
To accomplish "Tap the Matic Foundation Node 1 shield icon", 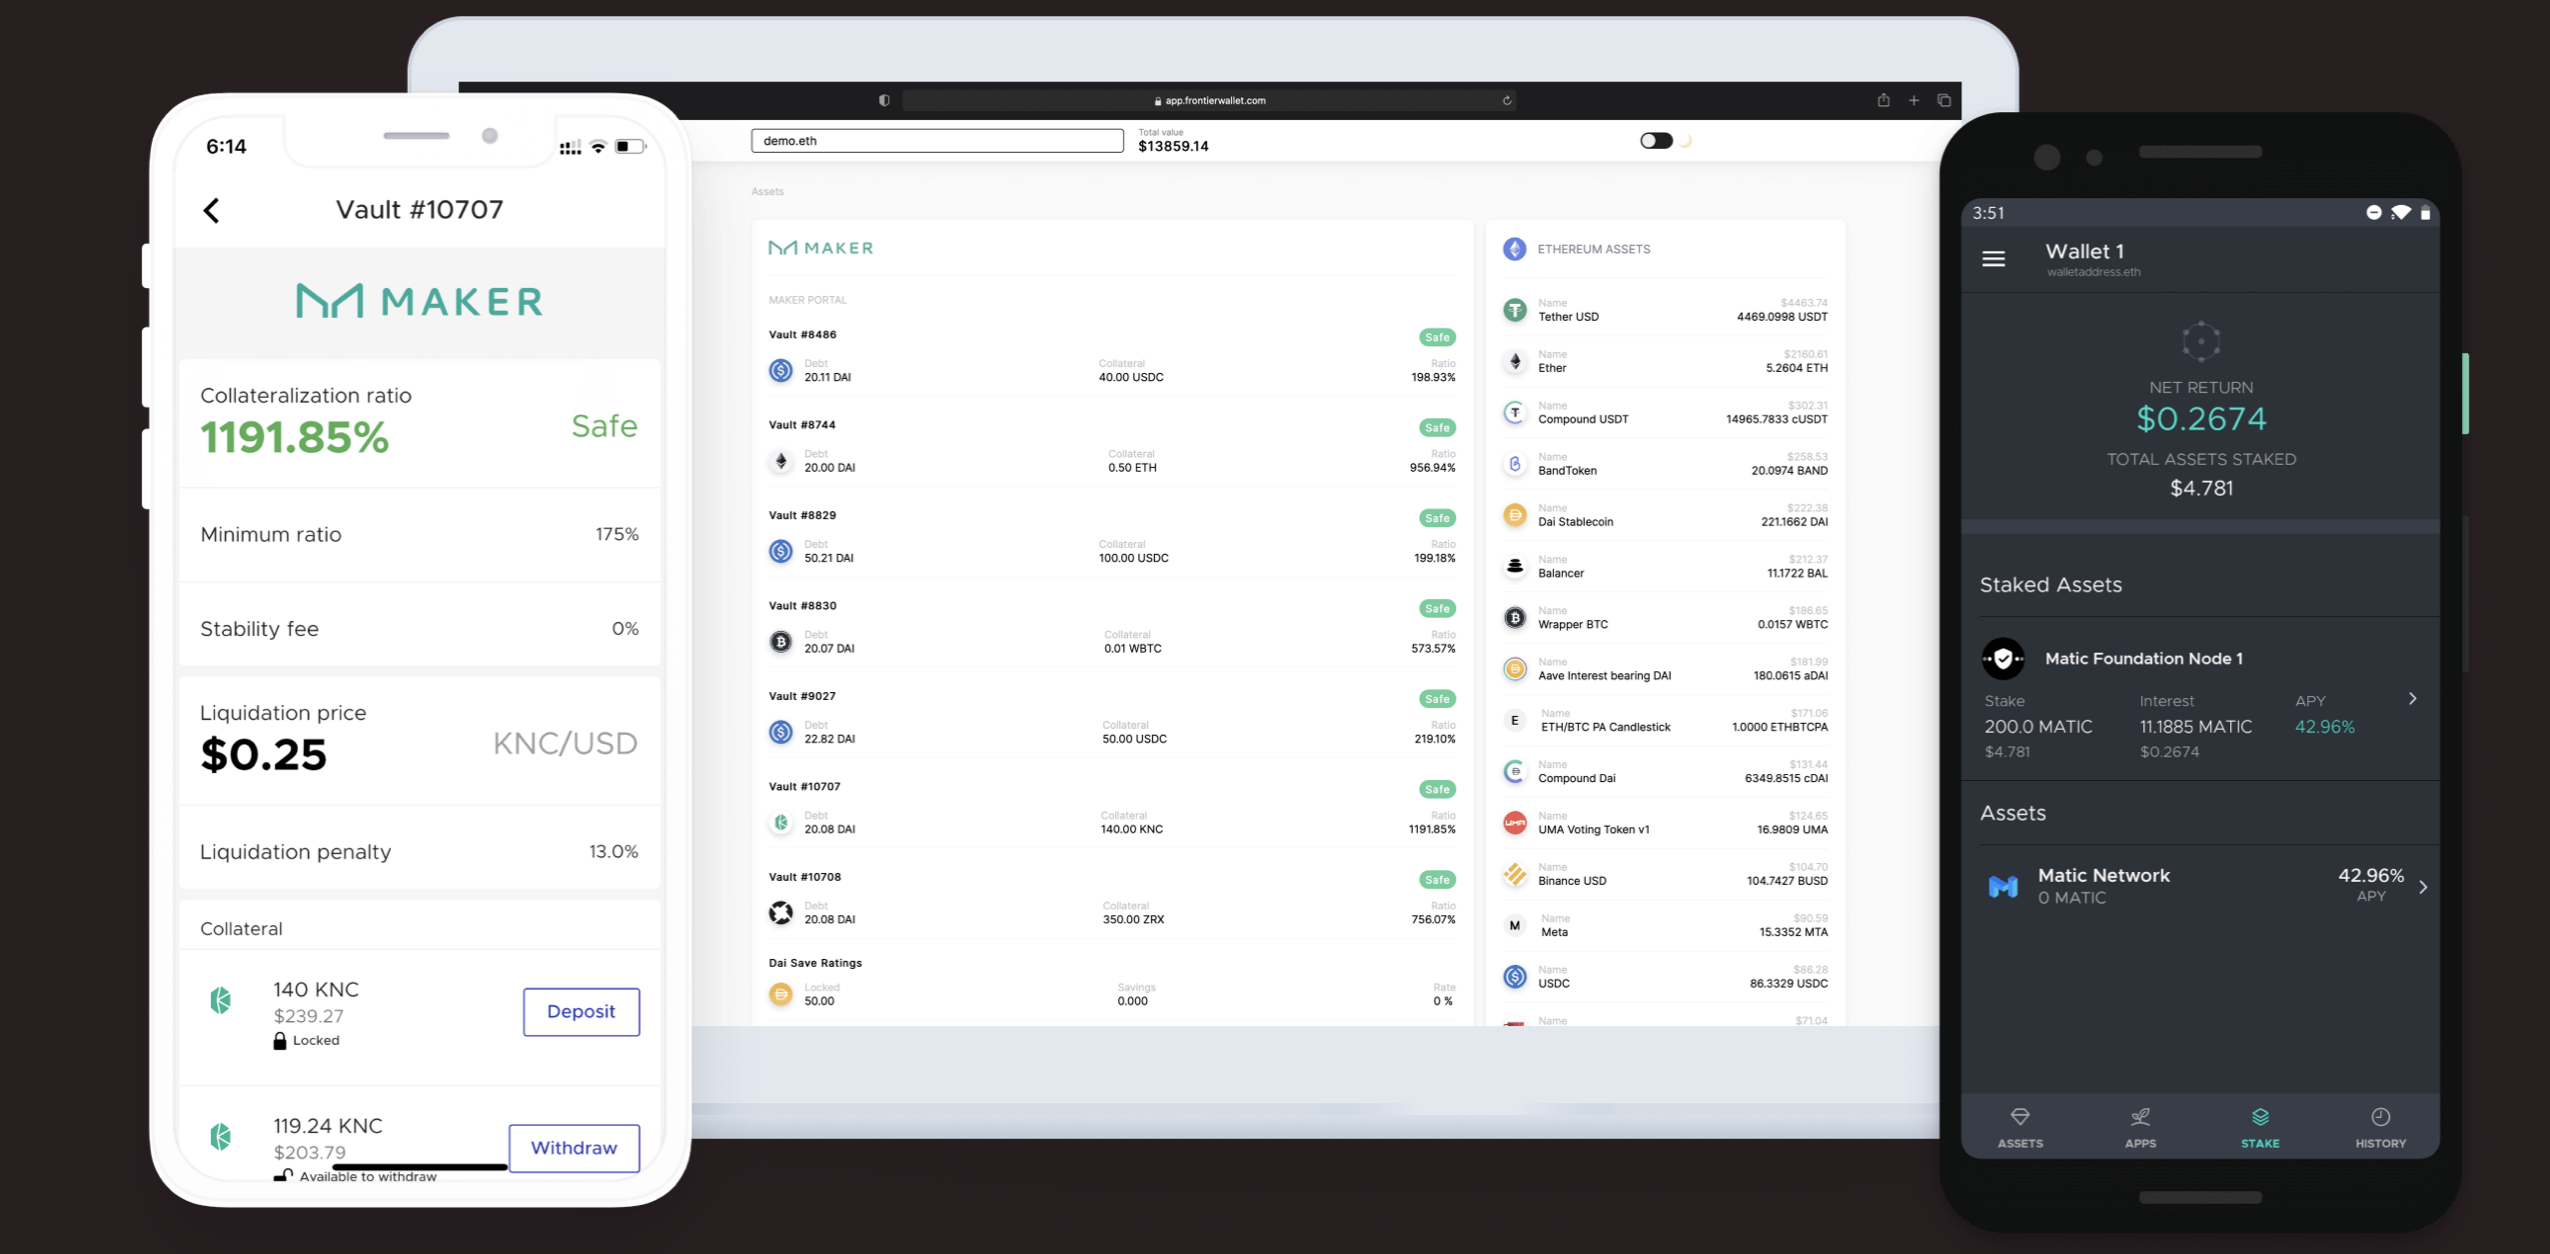I will (x=2003, y=659).
